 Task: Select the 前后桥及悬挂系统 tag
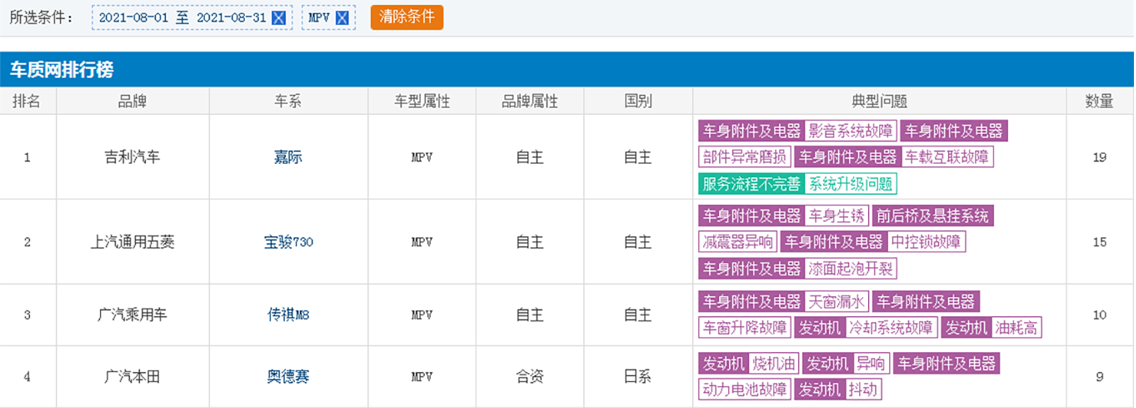(932, 215)
